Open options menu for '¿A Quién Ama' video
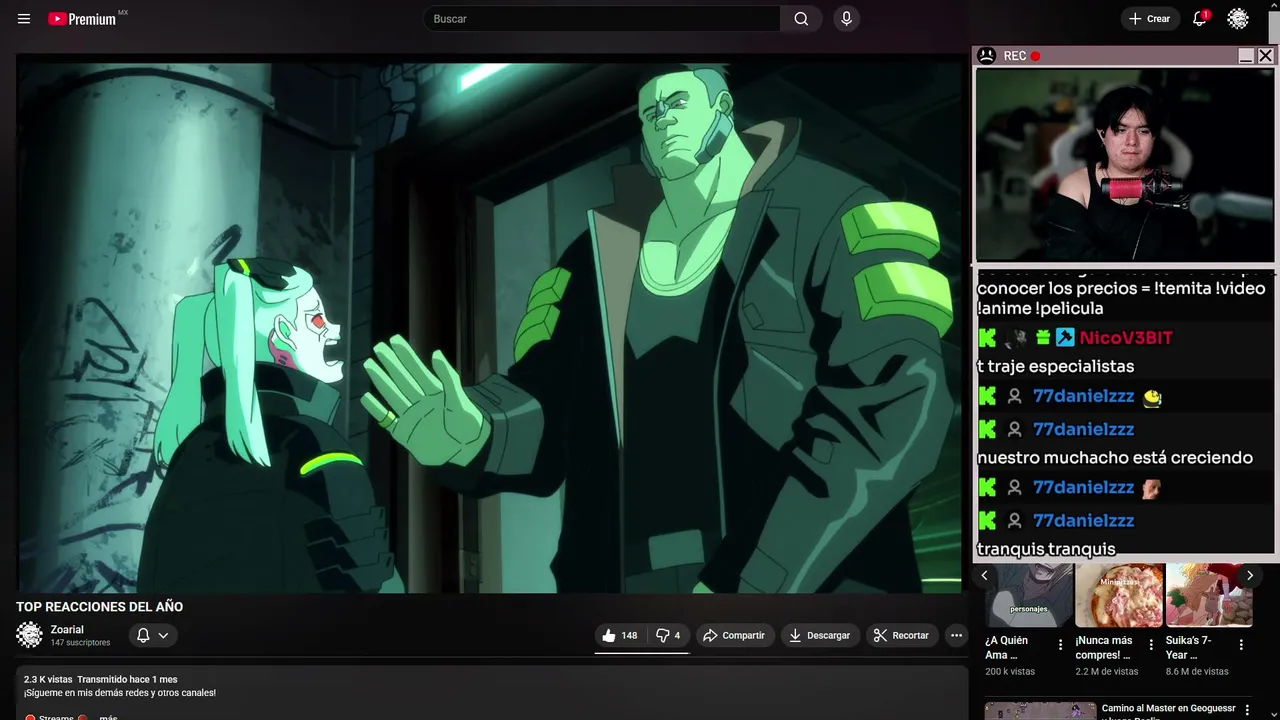 point(1061,645)
